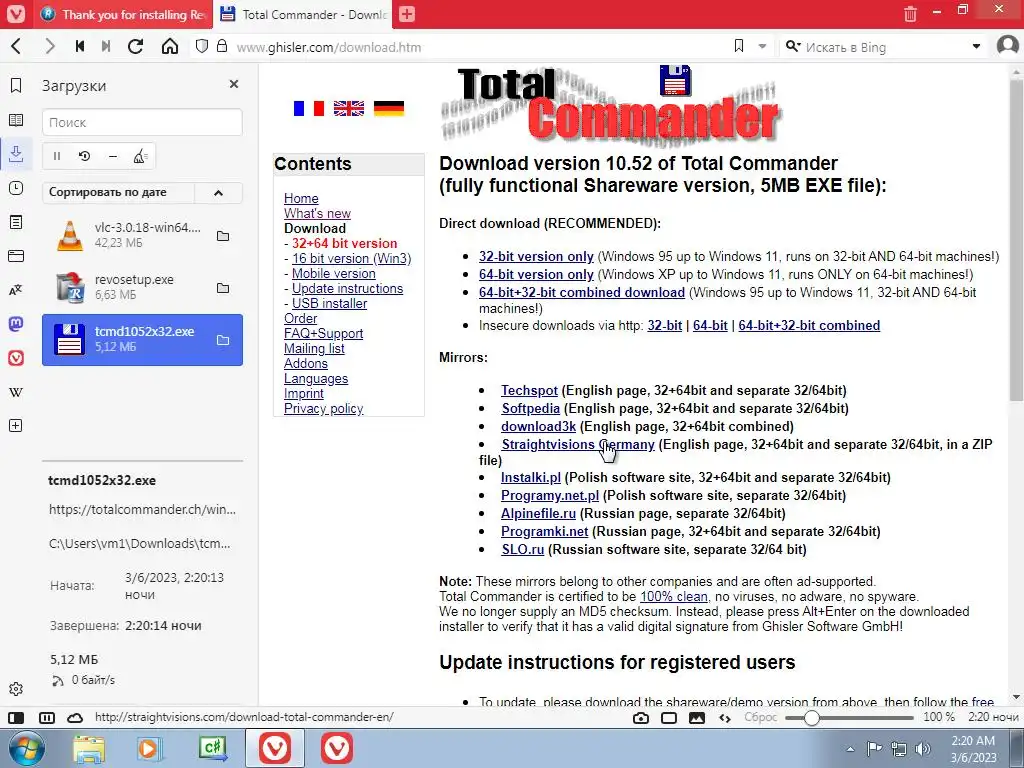Viewport: 1024px width, 768px height.
Task: Open the Windows Start button
Action: coord(27,748)
